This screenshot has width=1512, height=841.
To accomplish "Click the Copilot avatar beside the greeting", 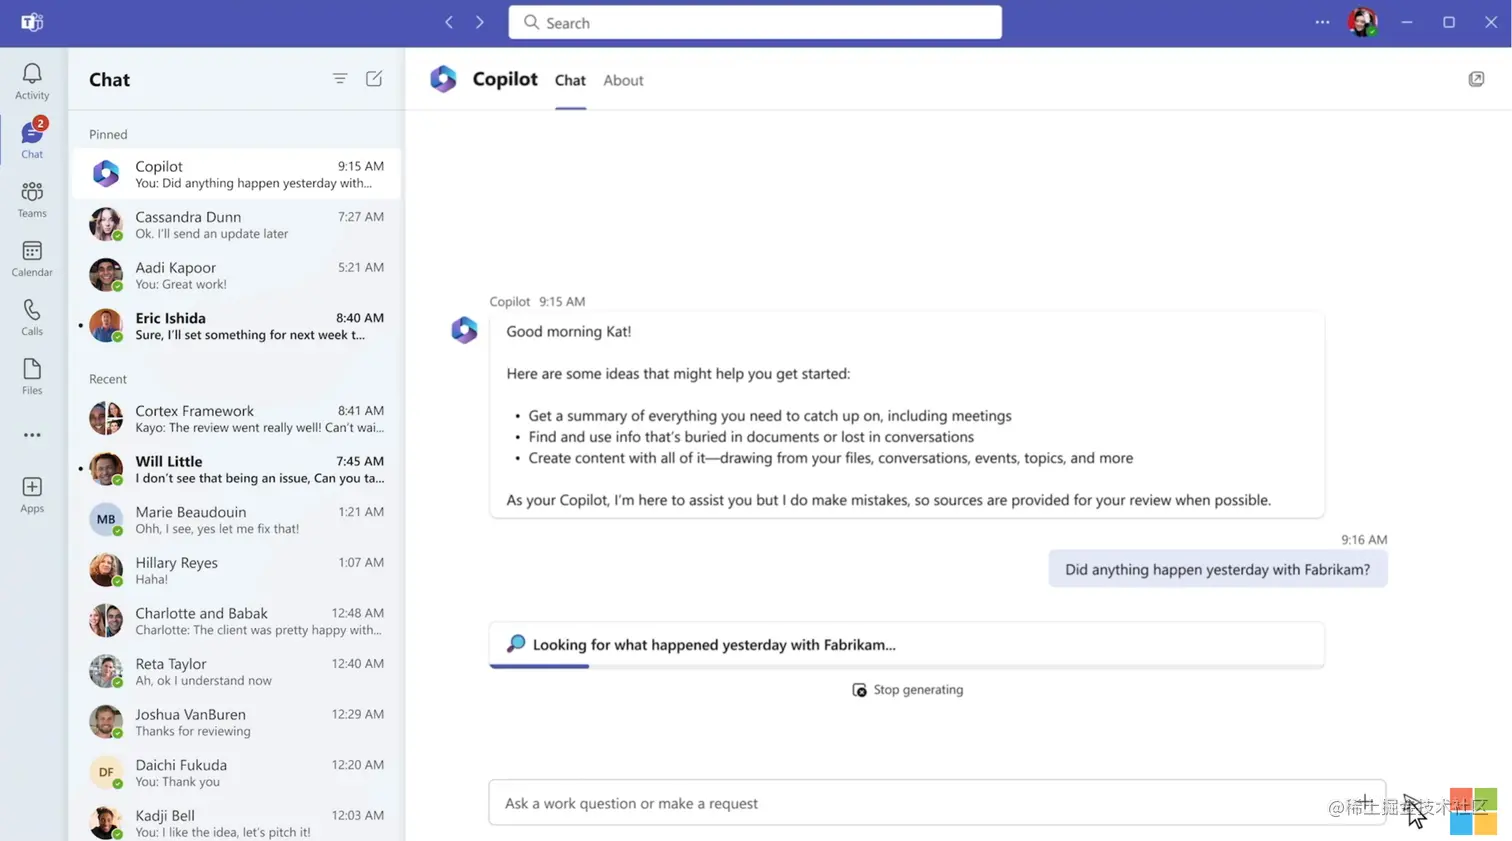I will (464, 330).
